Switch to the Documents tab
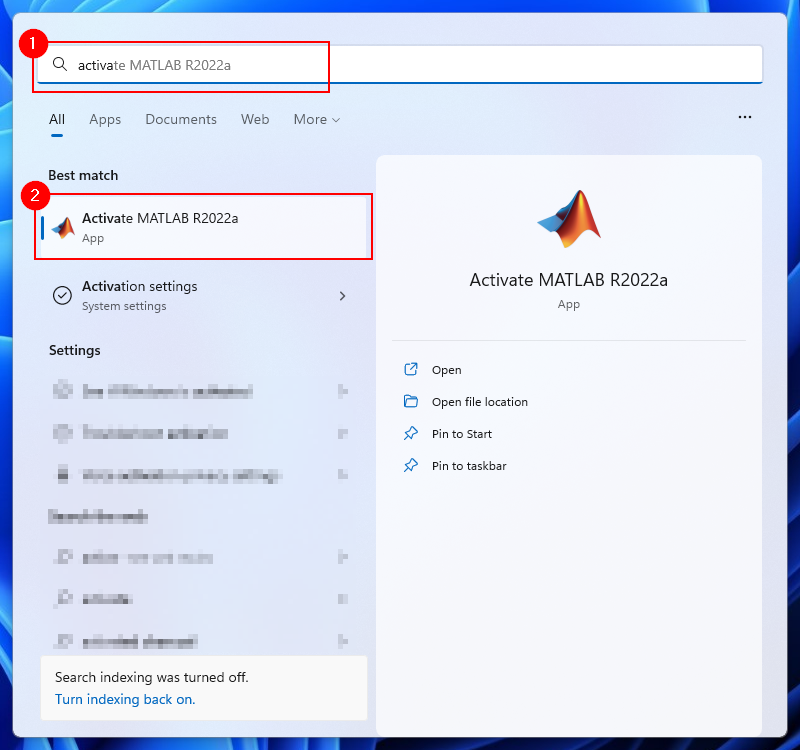 click(181, 119)
